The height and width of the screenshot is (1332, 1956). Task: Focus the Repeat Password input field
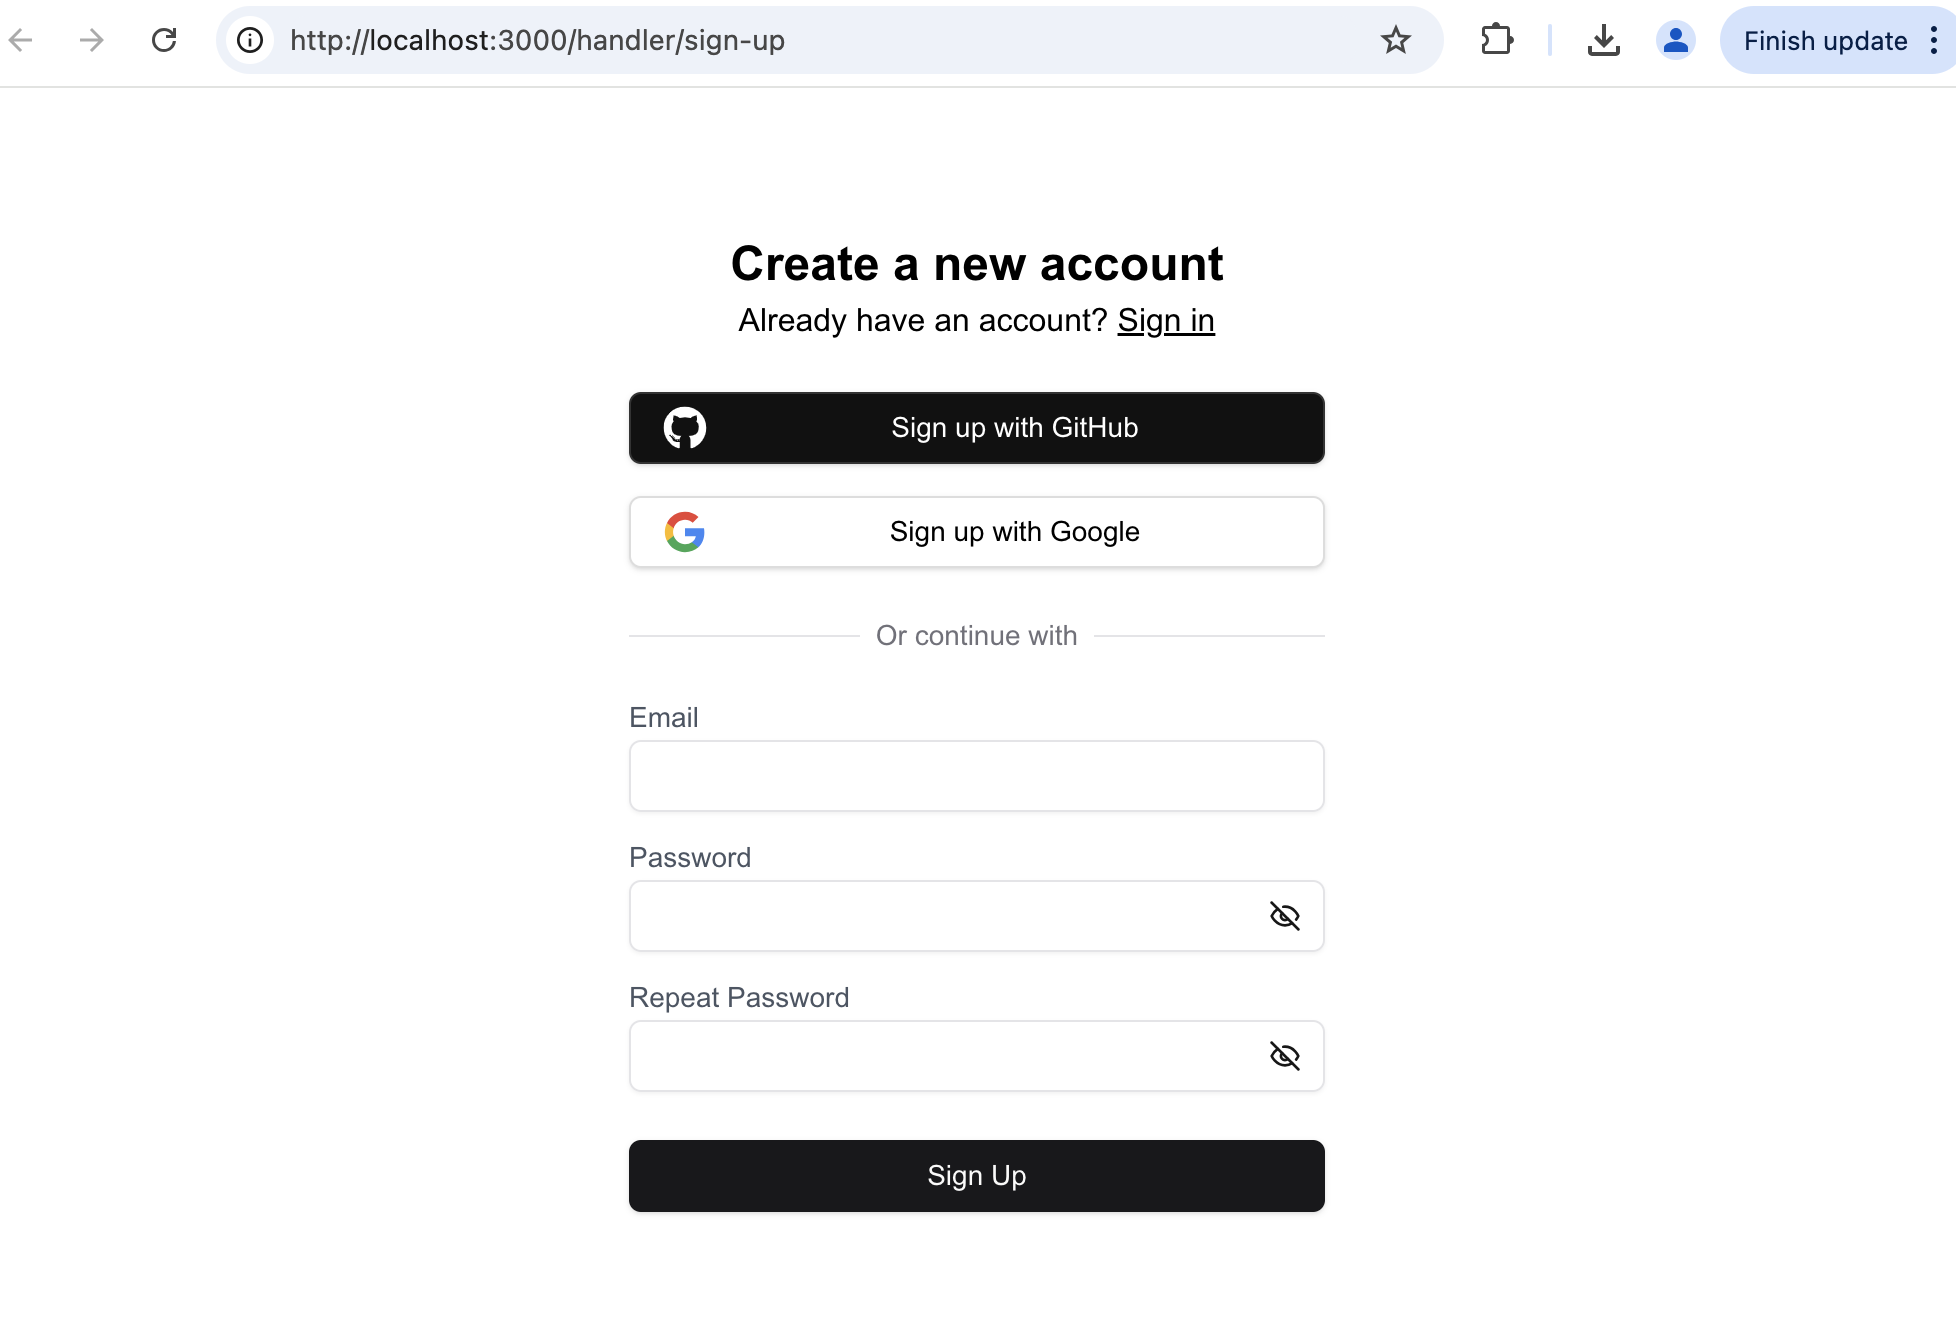[940, 1056]
